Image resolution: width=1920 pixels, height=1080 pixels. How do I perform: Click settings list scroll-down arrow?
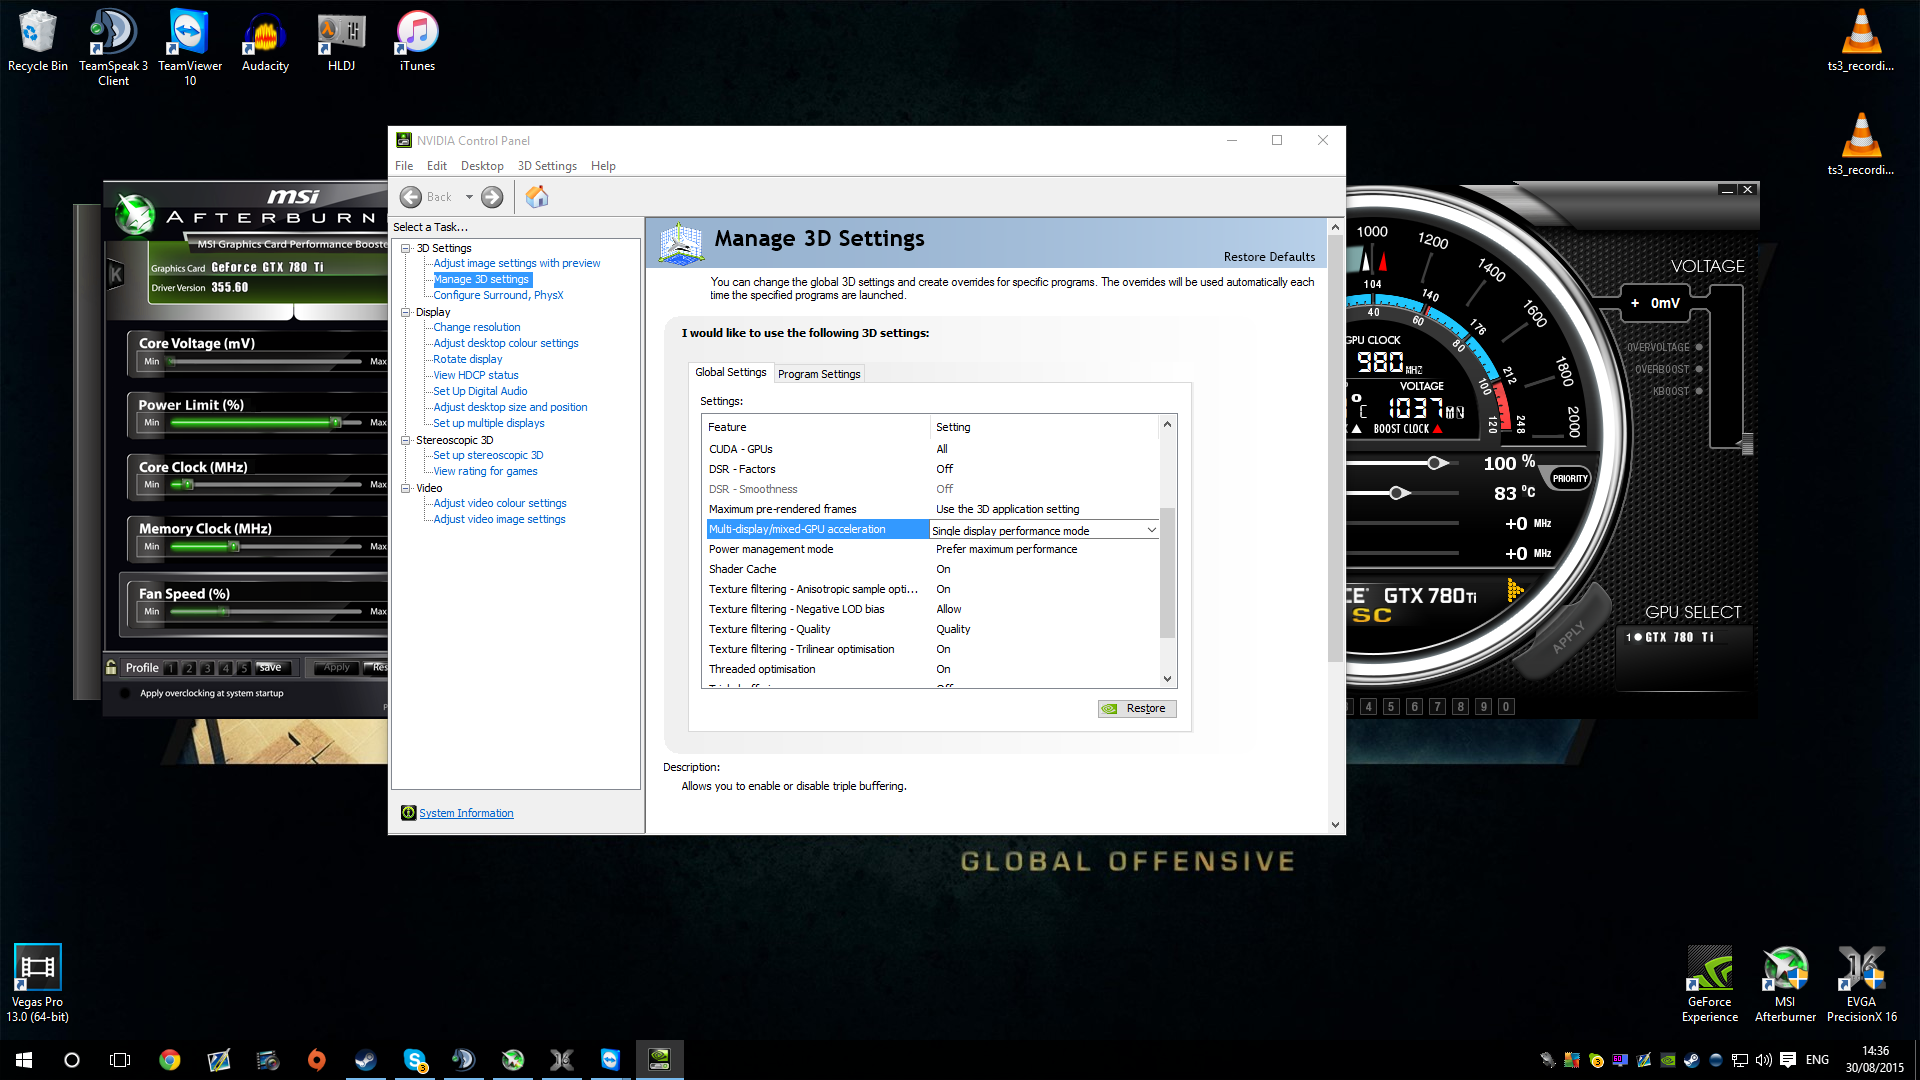click(1167, 679)
